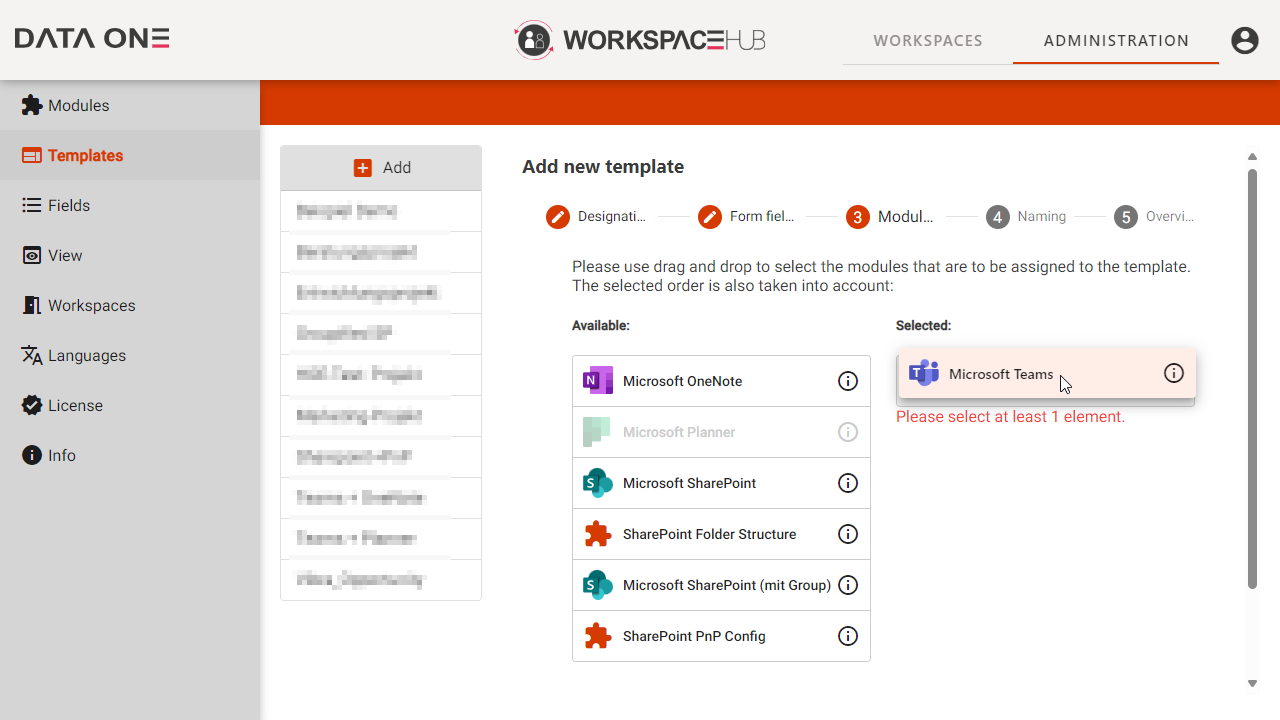
Task: Click the SharePoint PnP Config puzzle icon
Action: point(597,636)
